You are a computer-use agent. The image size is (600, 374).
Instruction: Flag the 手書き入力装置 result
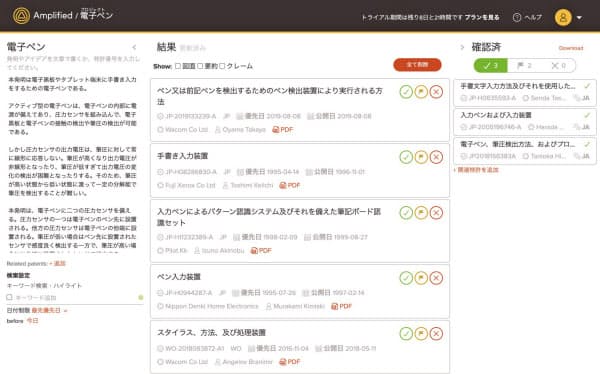[x=421, y=157]
